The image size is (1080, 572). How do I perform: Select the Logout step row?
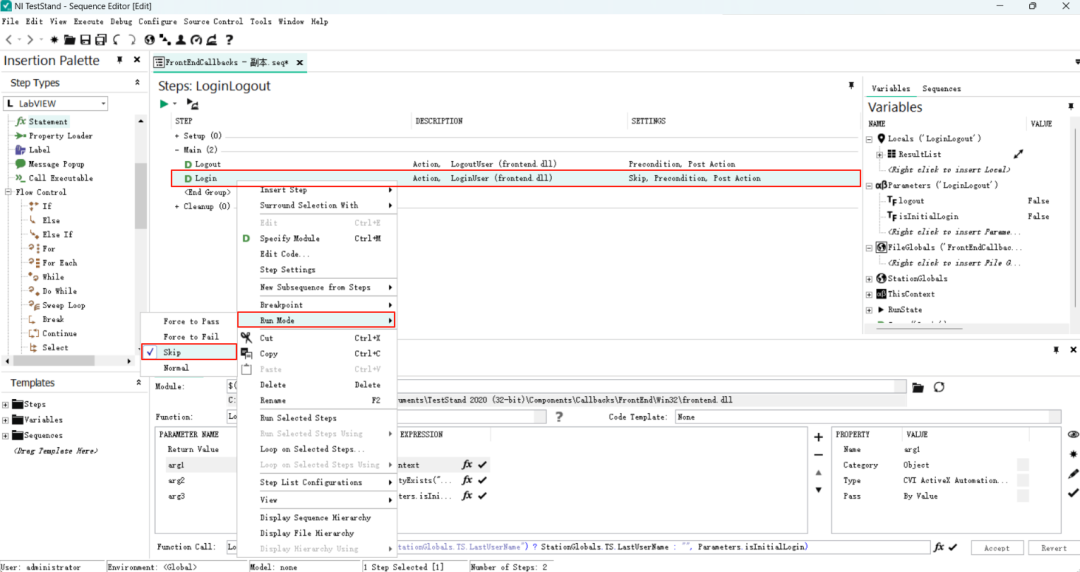[x=515, y=164]
